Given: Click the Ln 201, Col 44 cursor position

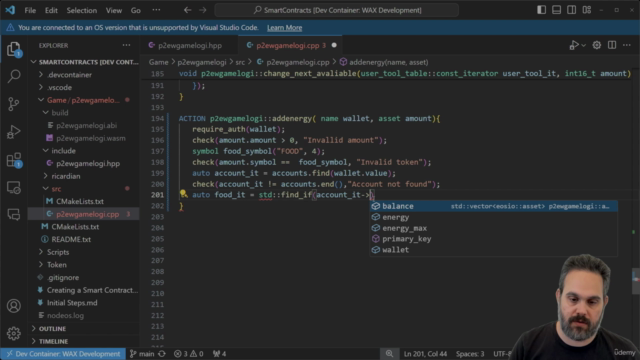Looking at the screenshot, I should [x=425, y=354].
